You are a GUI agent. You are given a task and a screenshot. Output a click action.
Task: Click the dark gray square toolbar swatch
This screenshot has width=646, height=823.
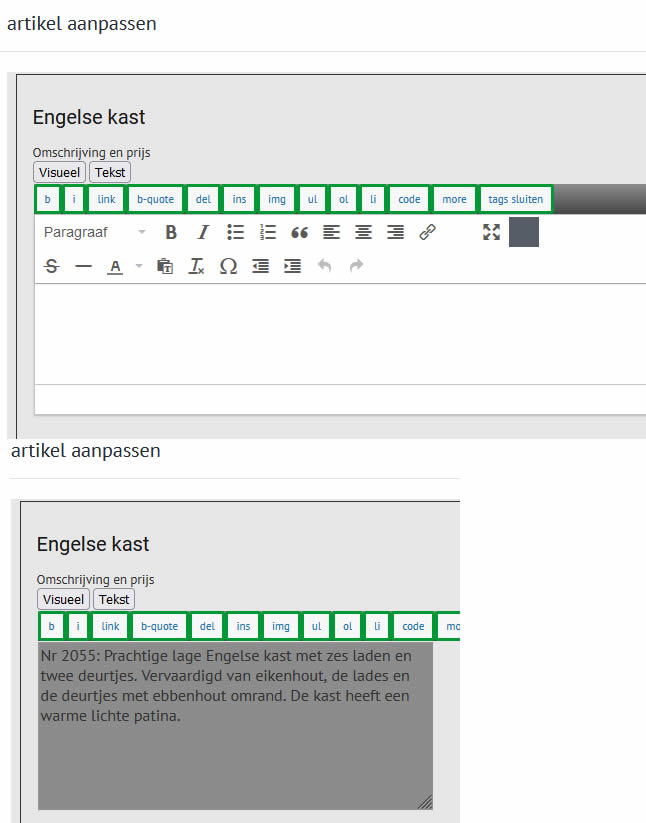(524, 232)
